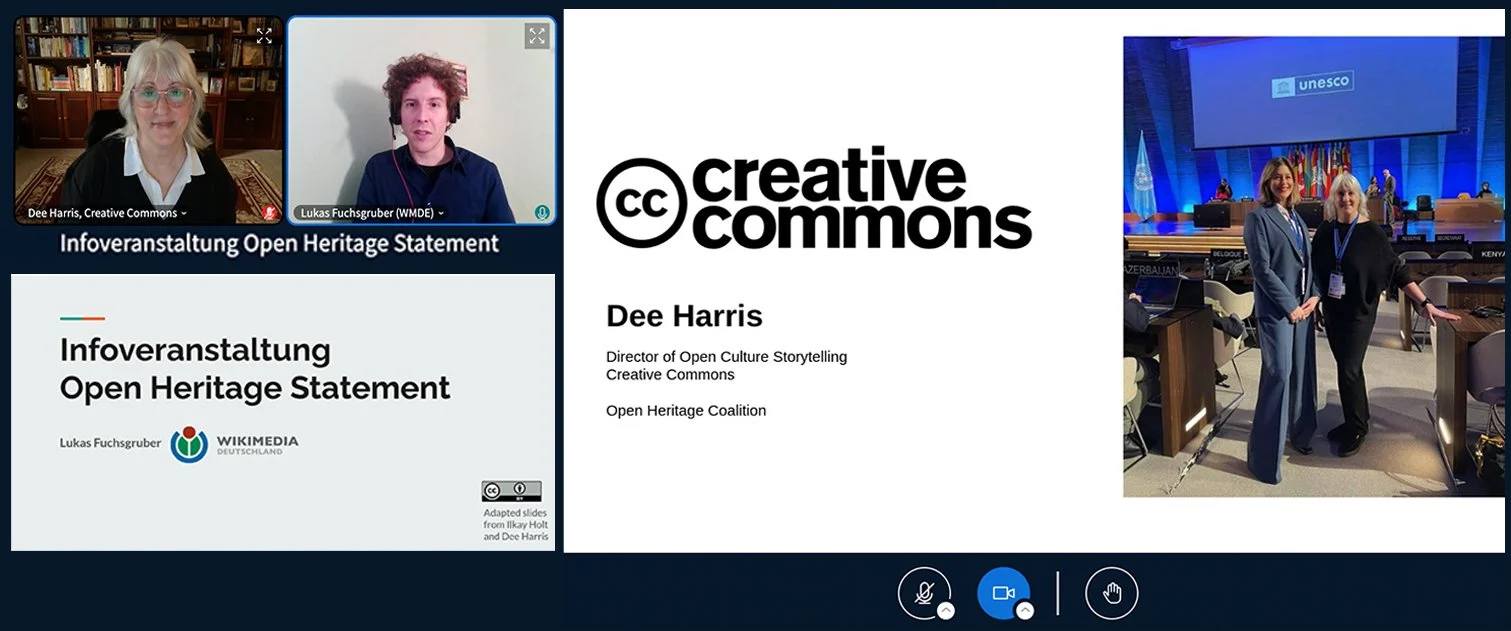The height and width of the screenshot is (631, 1511).
Task: Expand Lukas Fuchsgruber video to fullscreen
Action: (537, 36)
